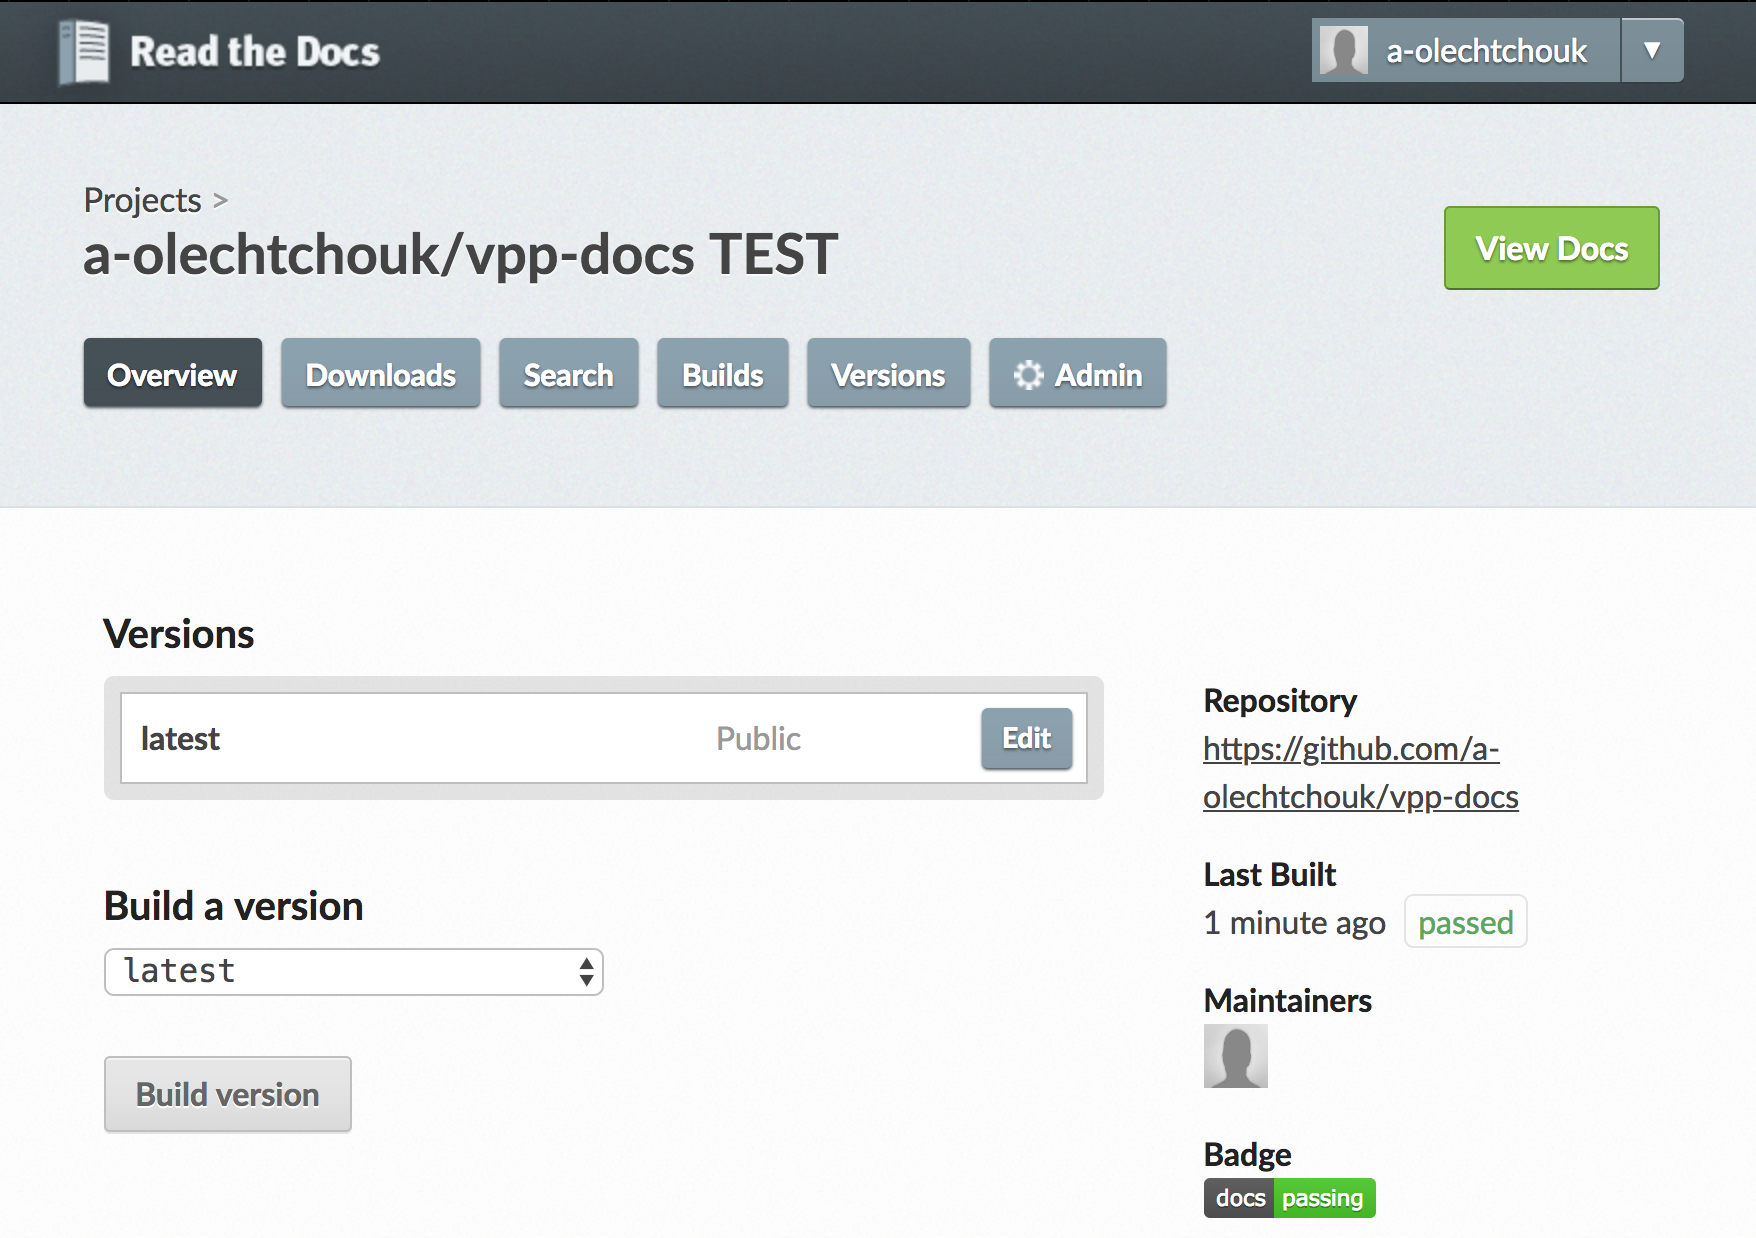Click the Read the Docs book logo icon
Image resolution: width=1756 pixels, height=1238 pixels.
84,52
